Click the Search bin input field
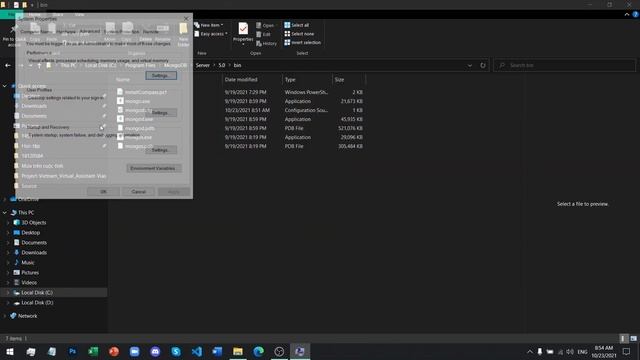This screenshot has height=360, width=640. click(x=564, y=65)
